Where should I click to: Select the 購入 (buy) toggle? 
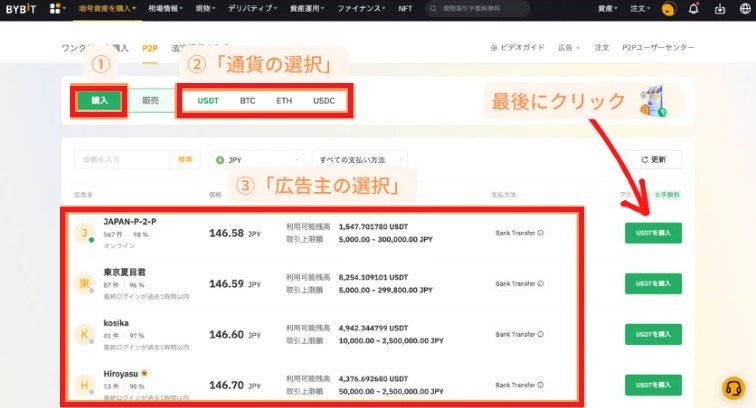pyautogui.click(x=100, y=101)
